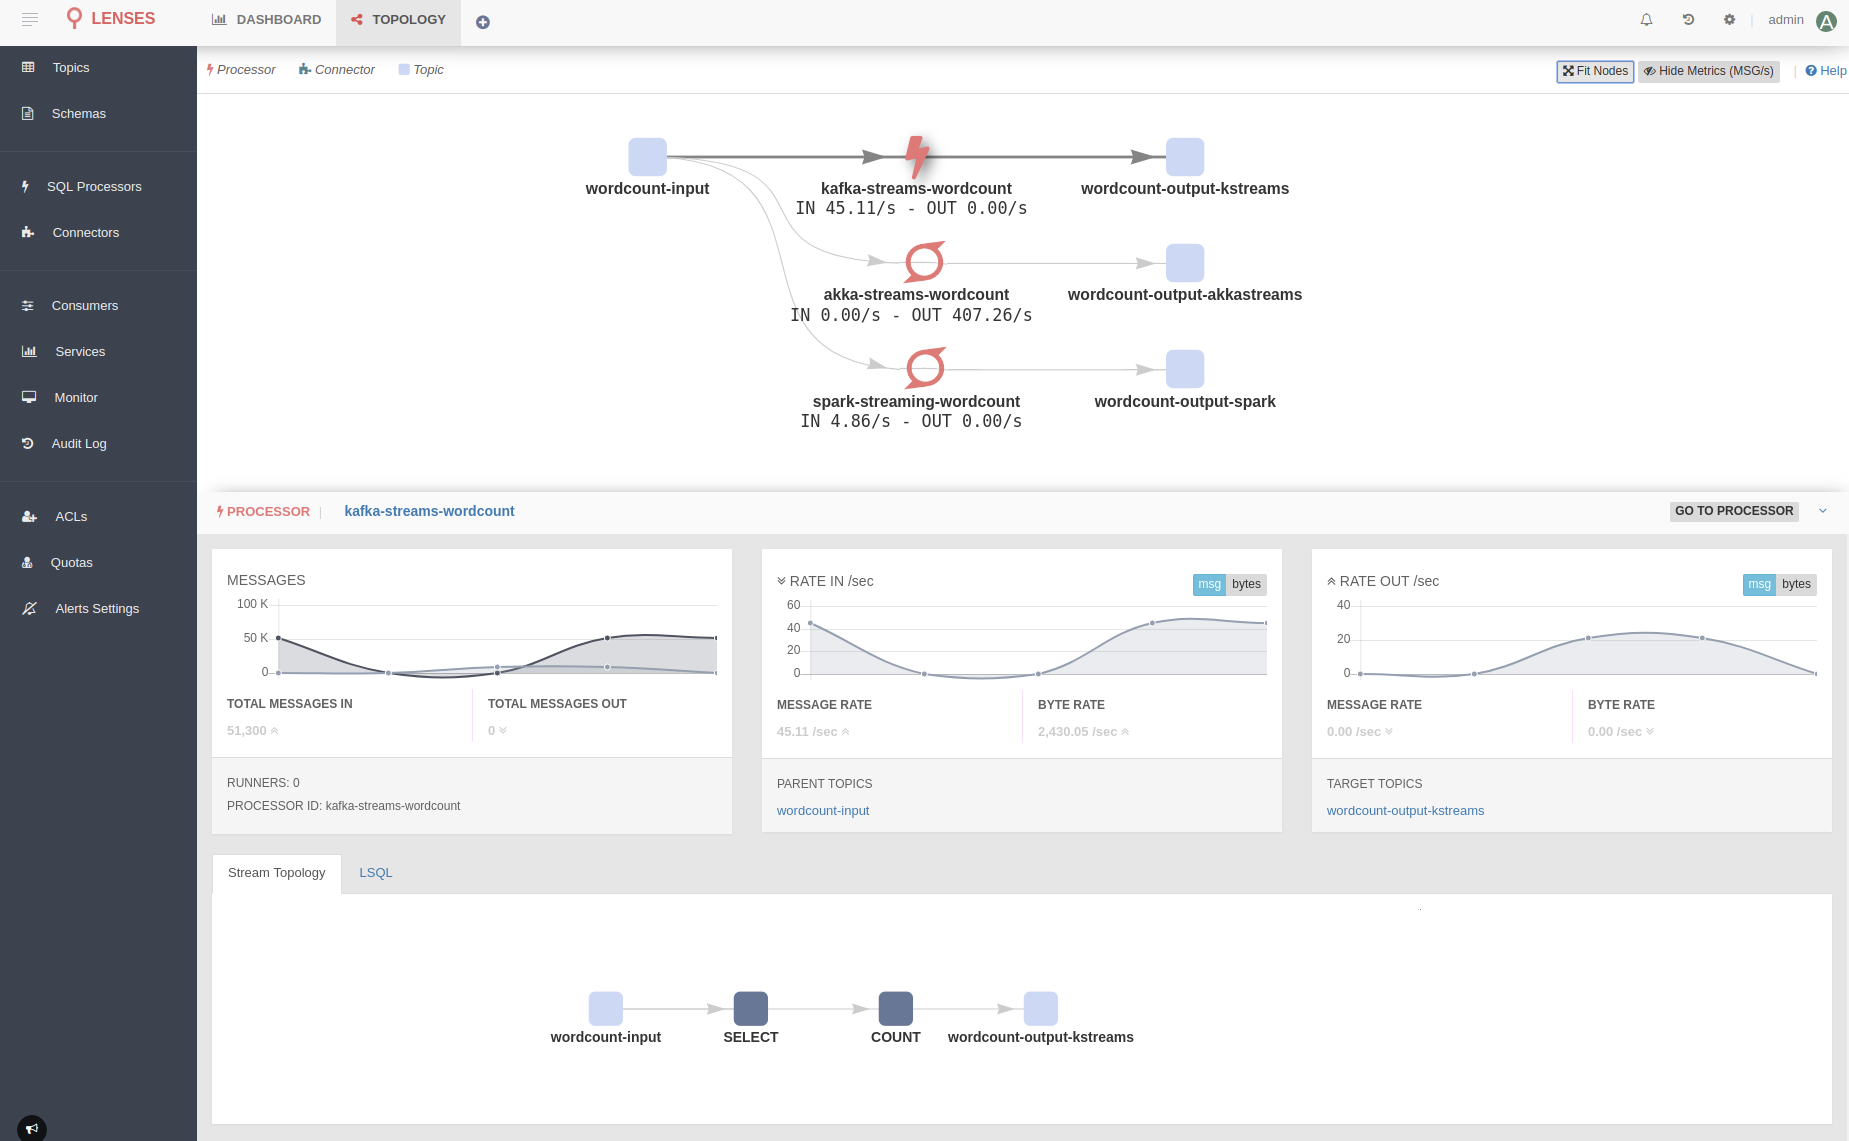The image size is (1849, 1141).
Task: Open the Dashboard tab
Action: pyautogui.click(x=267, y=20)
